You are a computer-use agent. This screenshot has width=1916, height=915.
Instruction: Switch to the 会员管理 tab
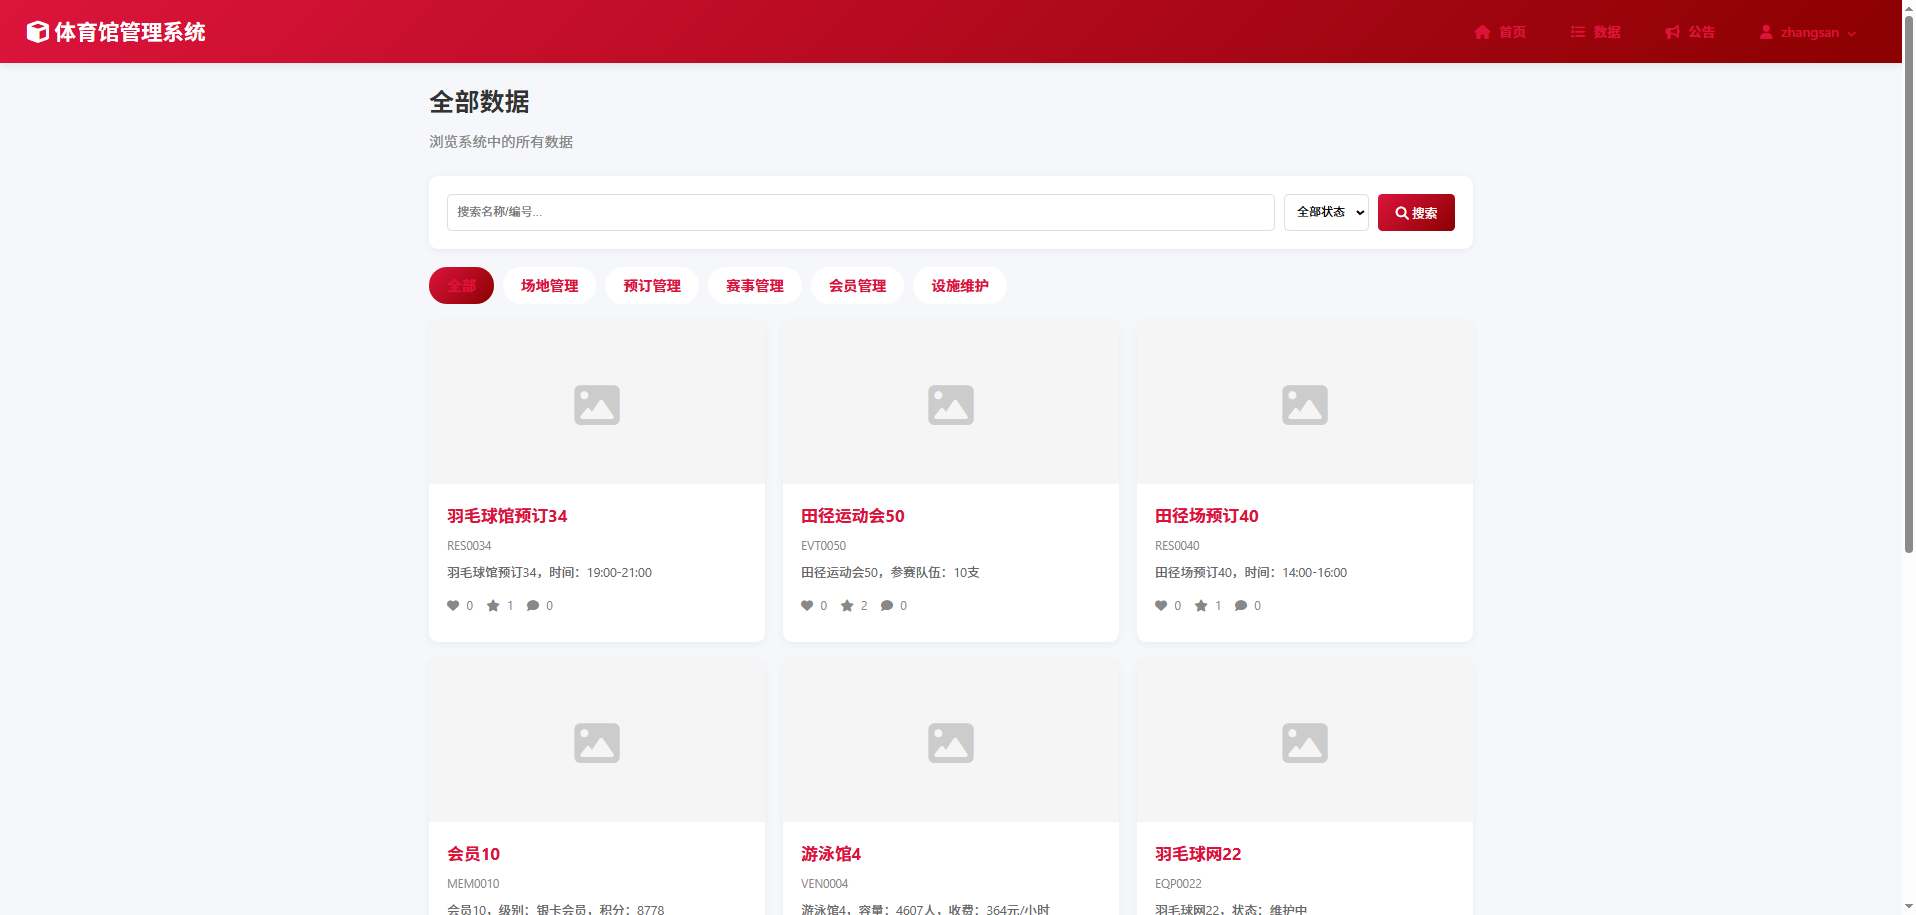coord(857,286)
